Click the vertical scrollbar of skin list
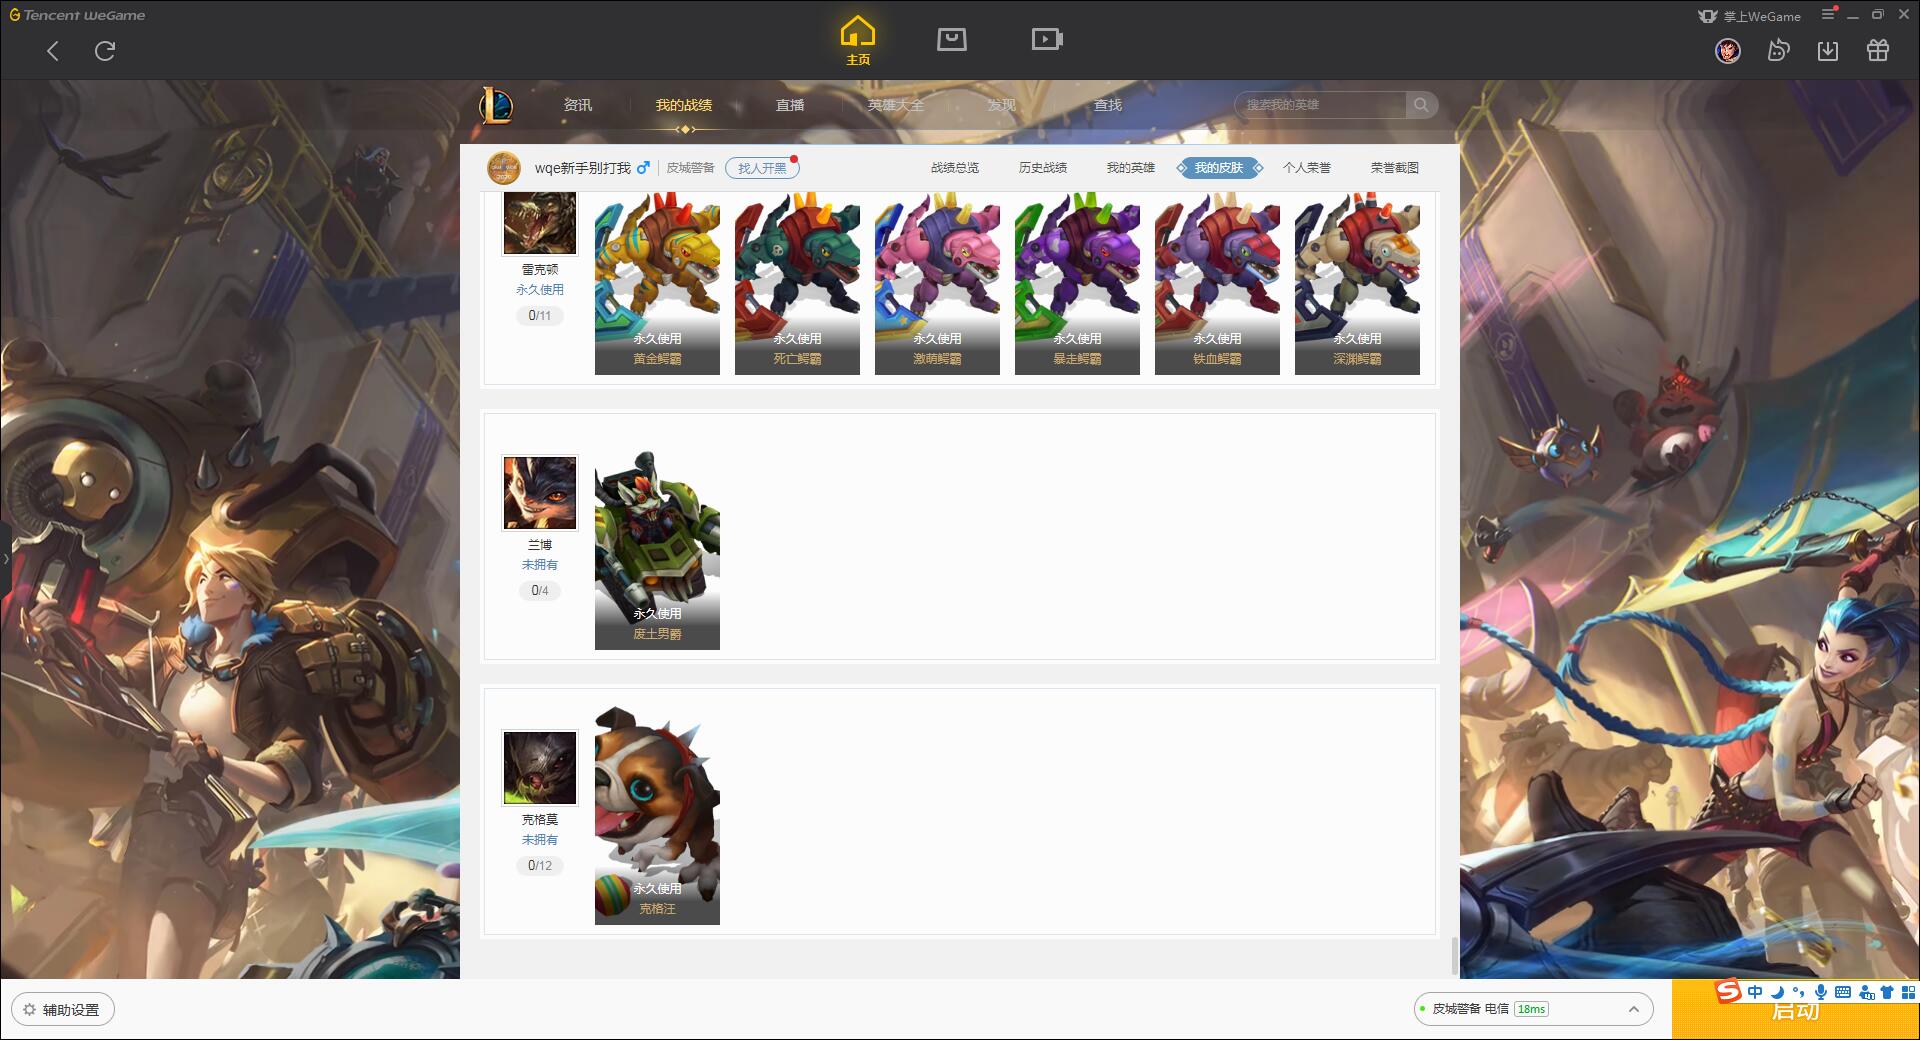Viewport: 1920px width, 1040px height. click(1454, 956)
